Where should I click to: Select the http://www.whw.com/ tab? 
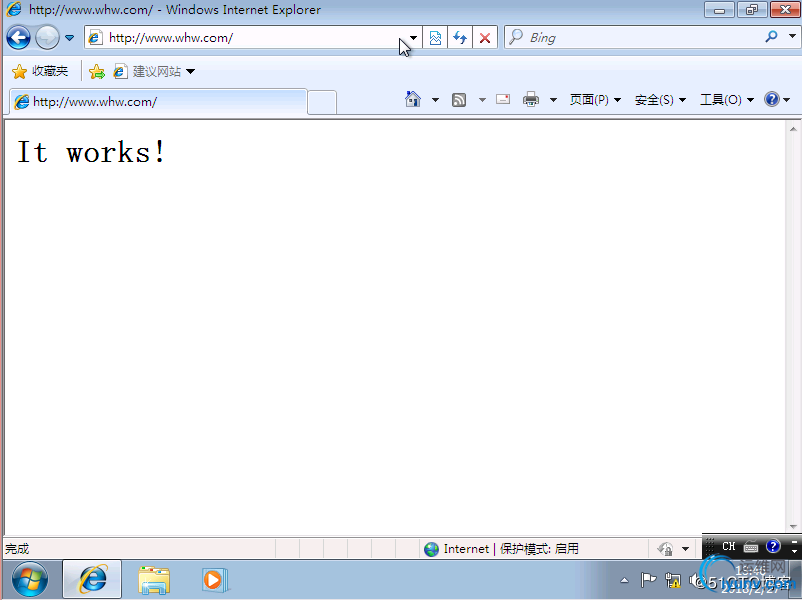click(159, 102)
